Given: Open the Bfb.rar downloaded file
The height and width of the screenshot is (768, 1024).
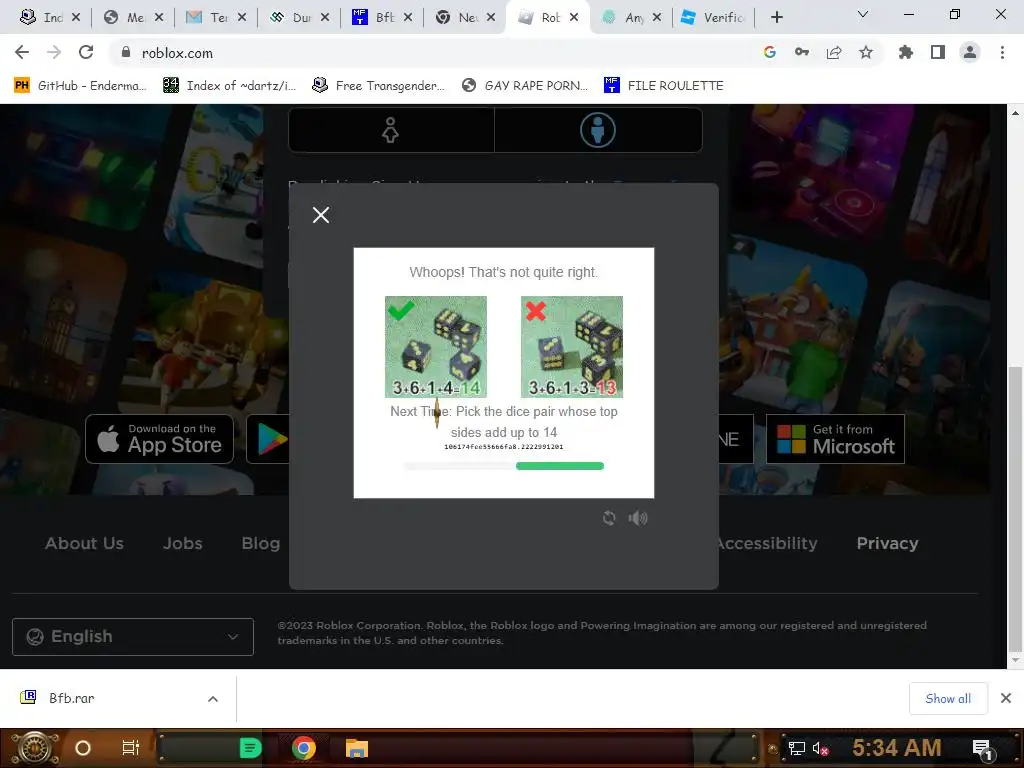Looking at the screenshot, I should [x=72, y=698].
